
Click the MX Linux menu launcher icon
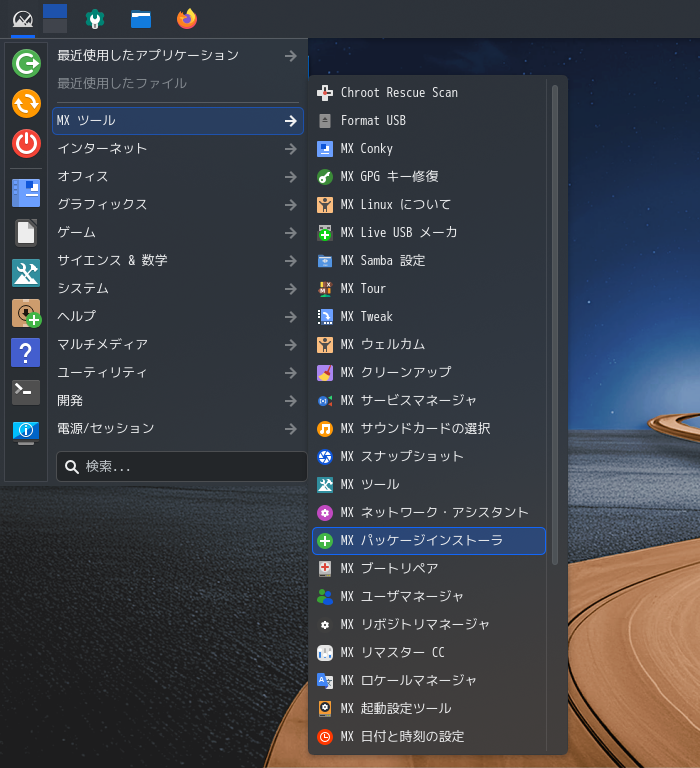[x=23, y=20]
